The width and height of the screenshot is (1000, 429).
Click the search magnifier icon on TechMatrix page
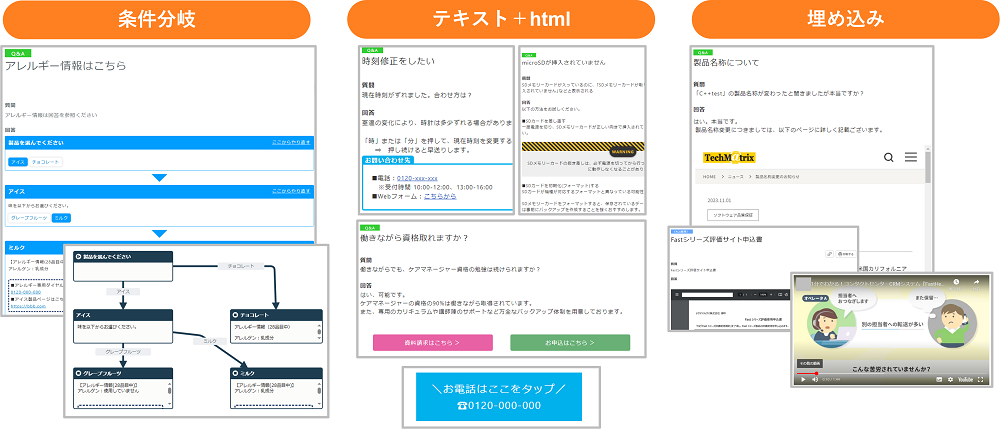point(888,158)
